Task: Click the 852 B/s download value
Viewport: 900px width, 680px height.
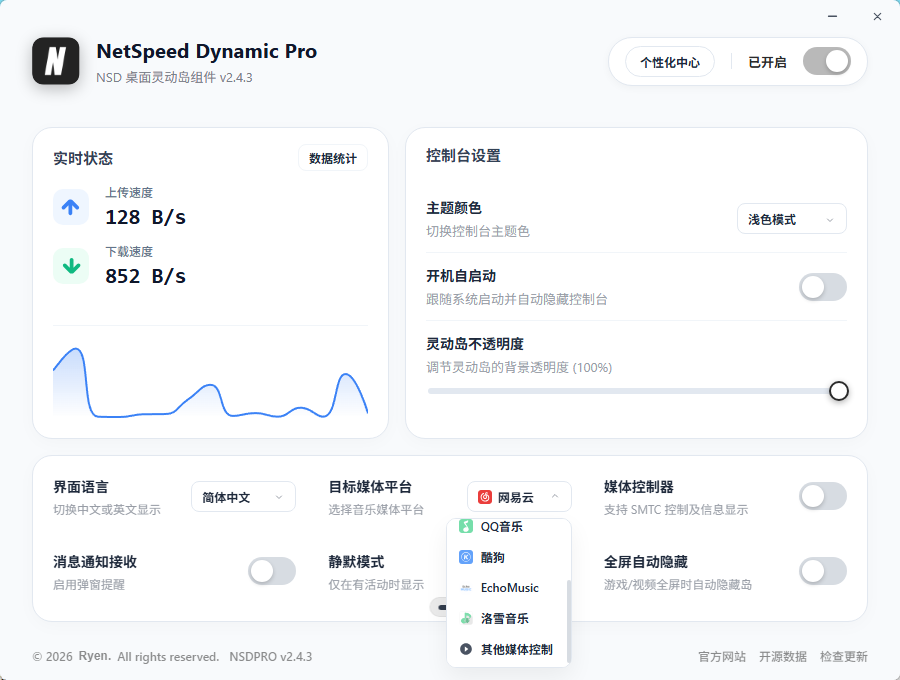Action: coord(145,276)
